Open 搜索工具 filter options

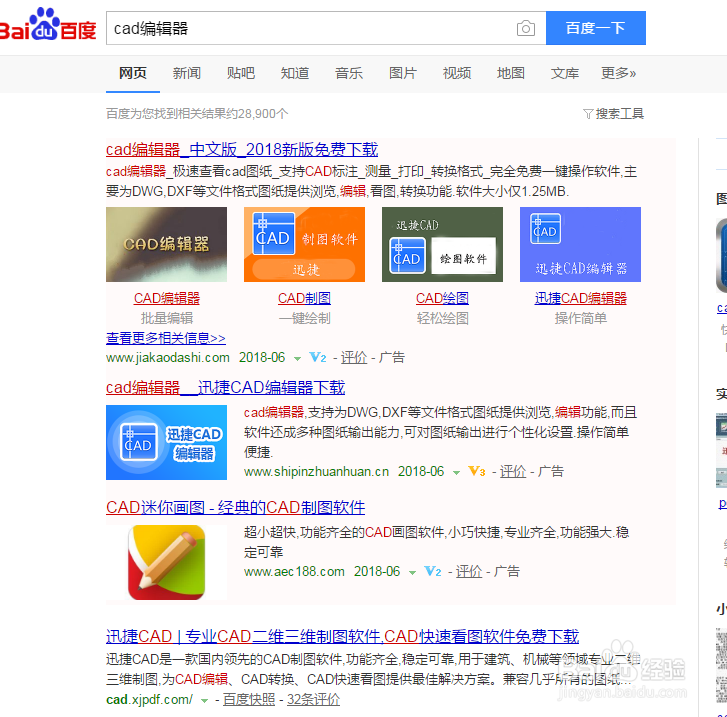pos(619,114)
